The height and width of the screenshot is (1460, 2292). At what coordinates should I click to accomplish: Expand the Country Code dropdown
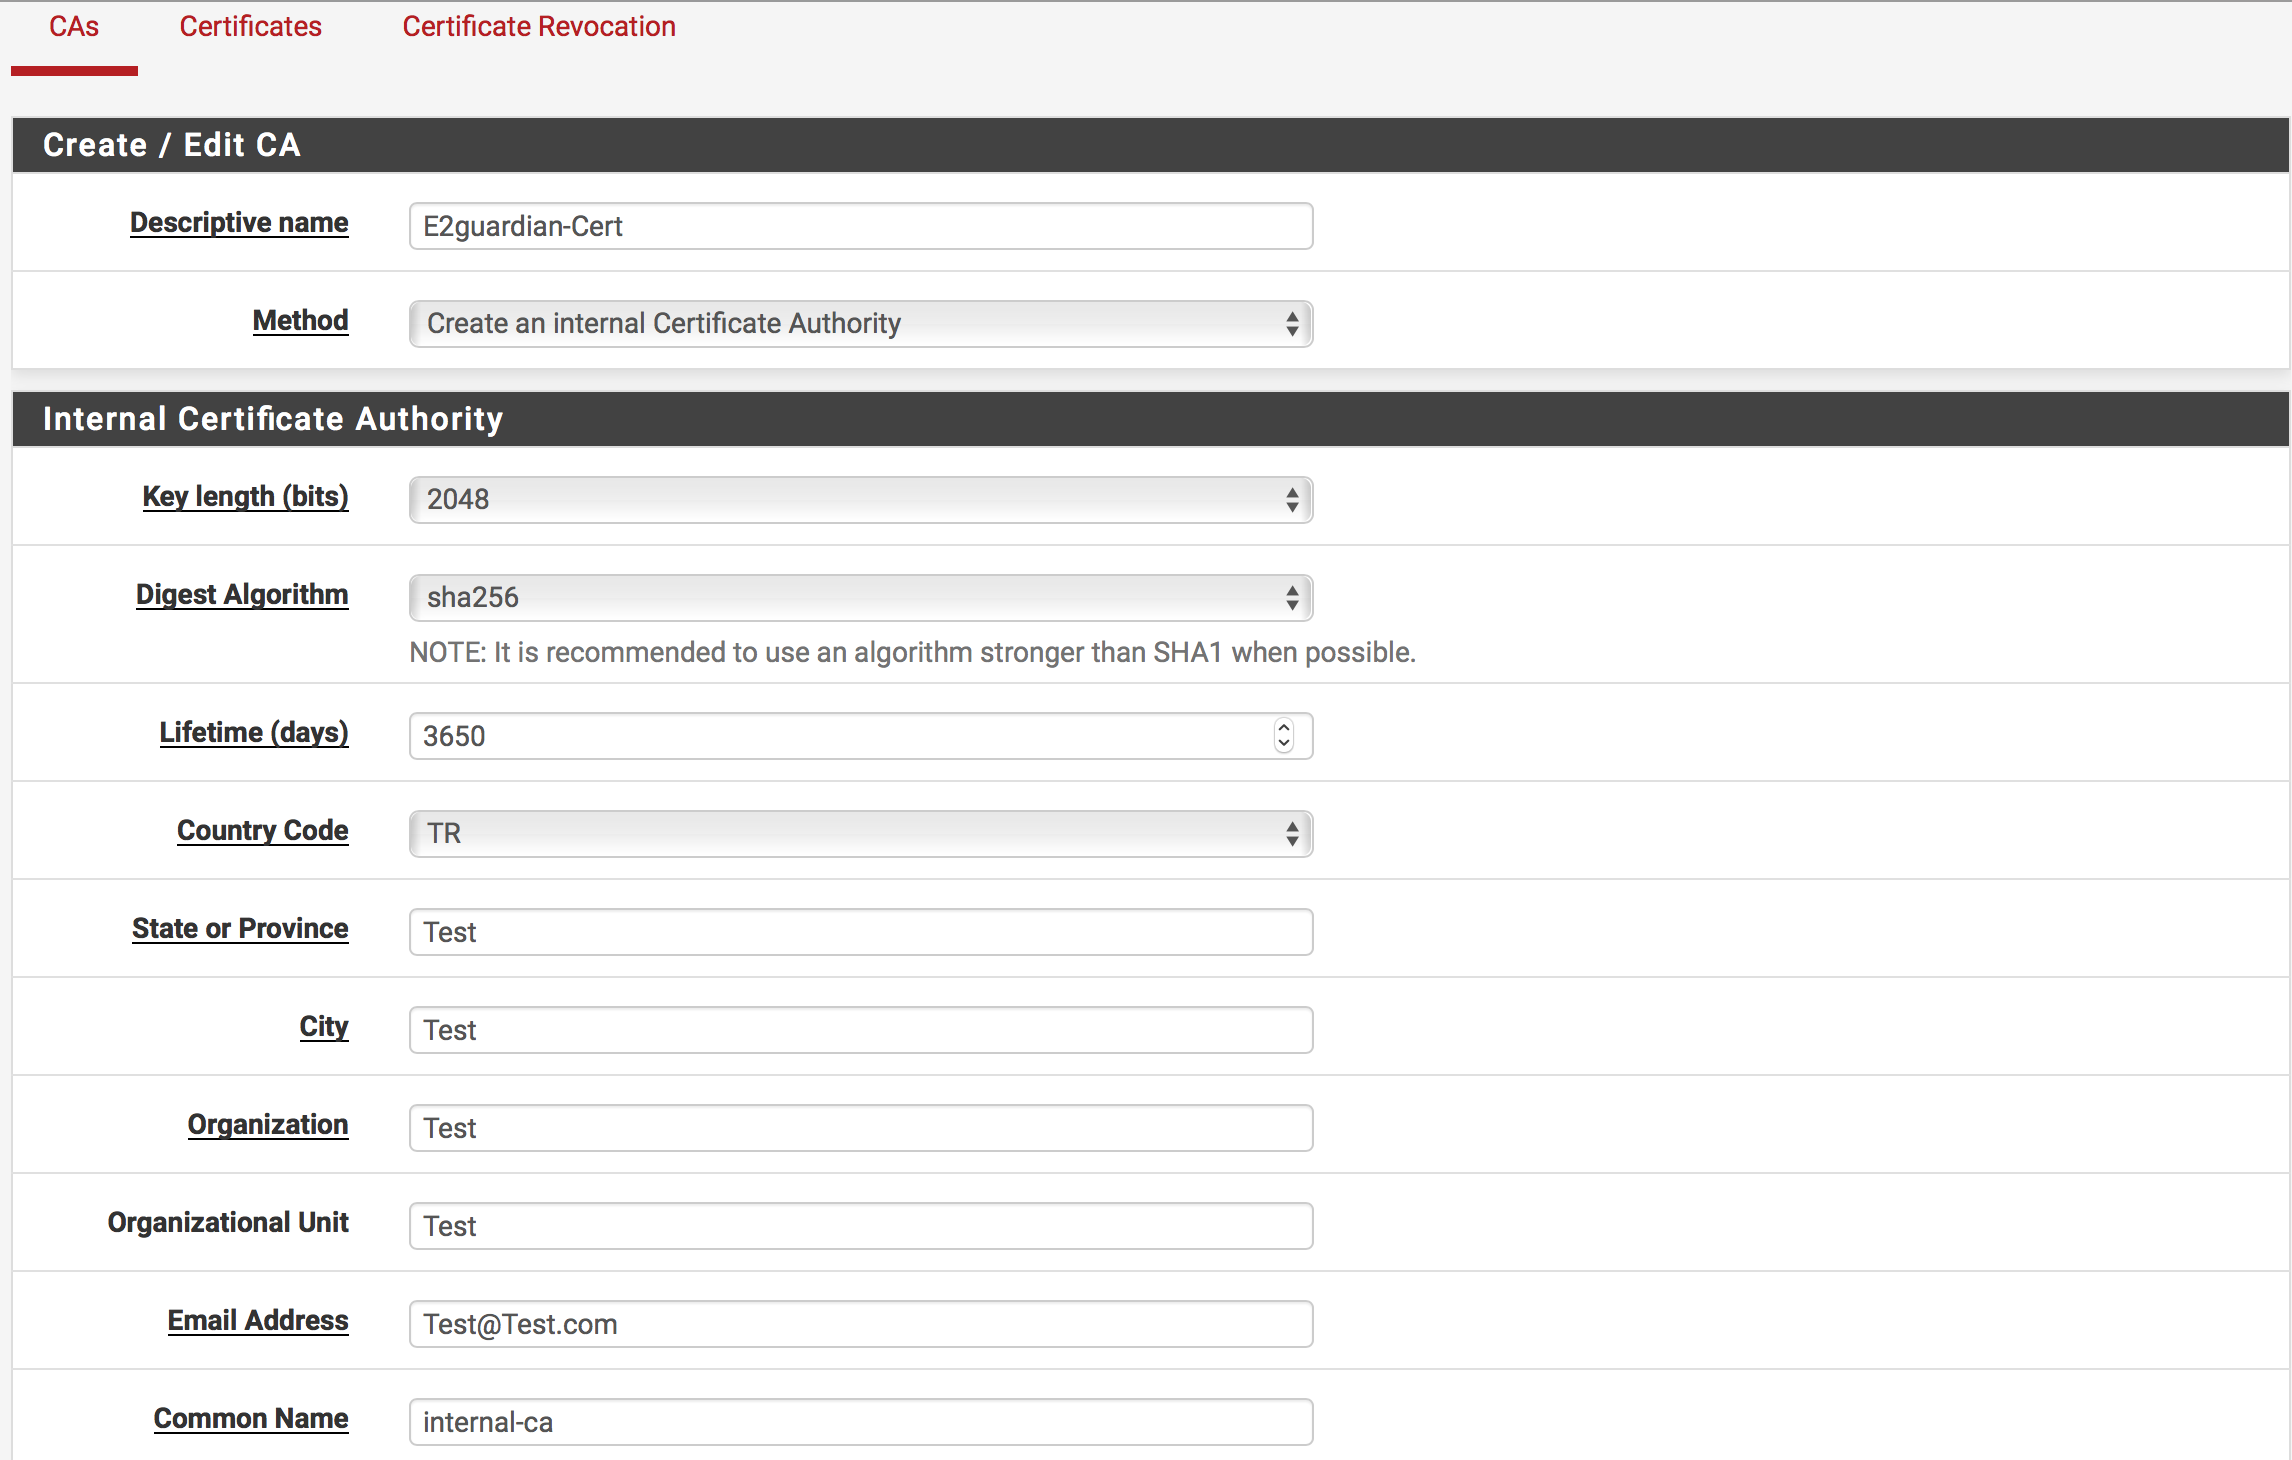pos(860,834)
